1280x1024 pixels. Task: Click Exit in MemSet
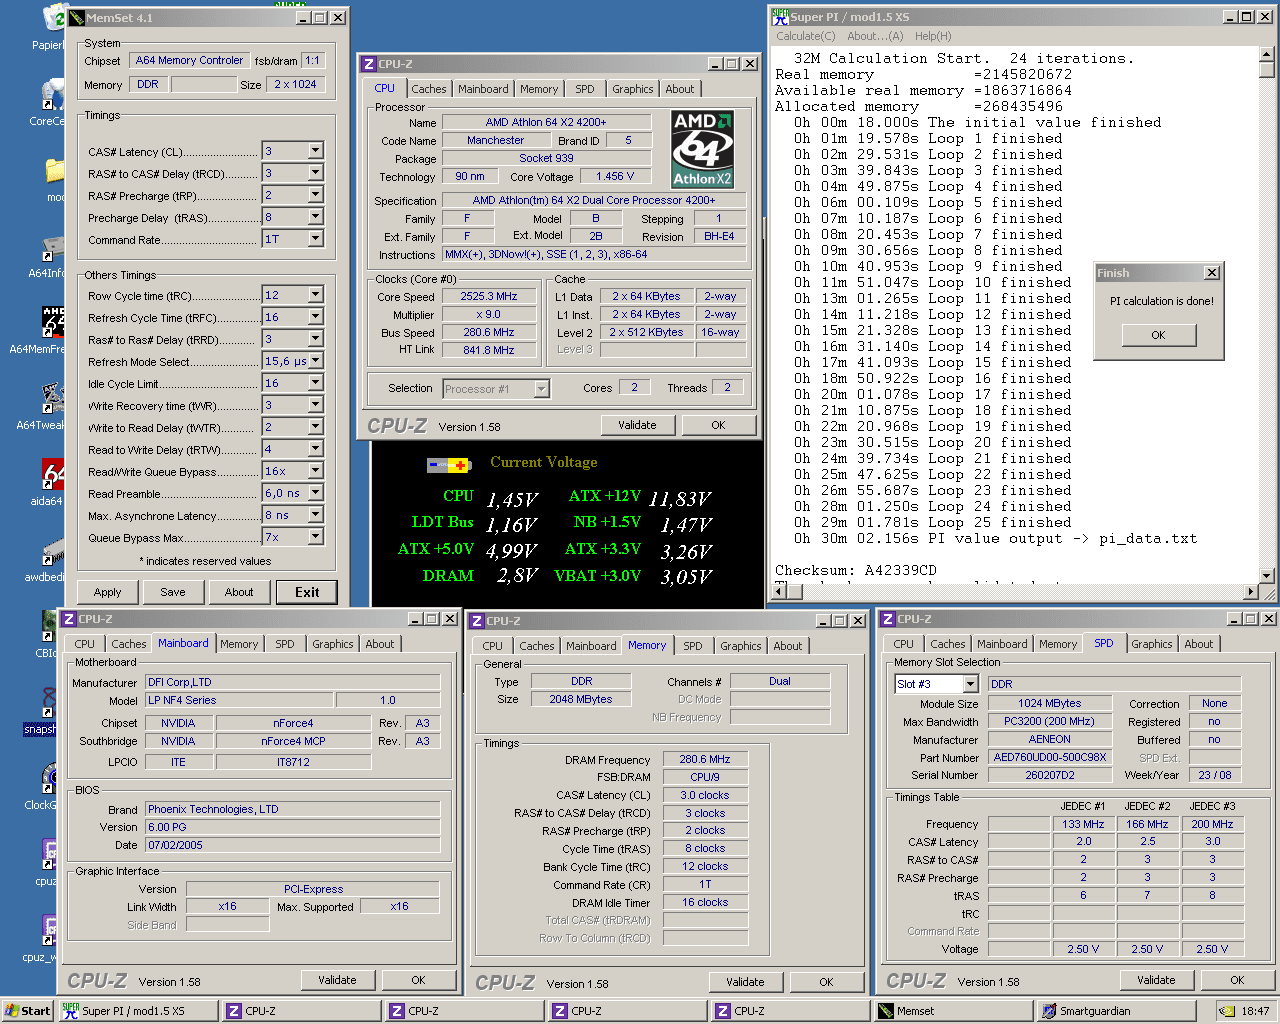307,592
